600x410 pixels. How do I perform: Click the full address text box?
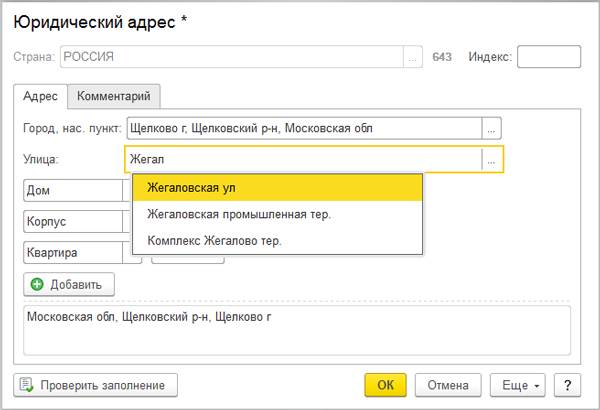(x=297, y=330)
